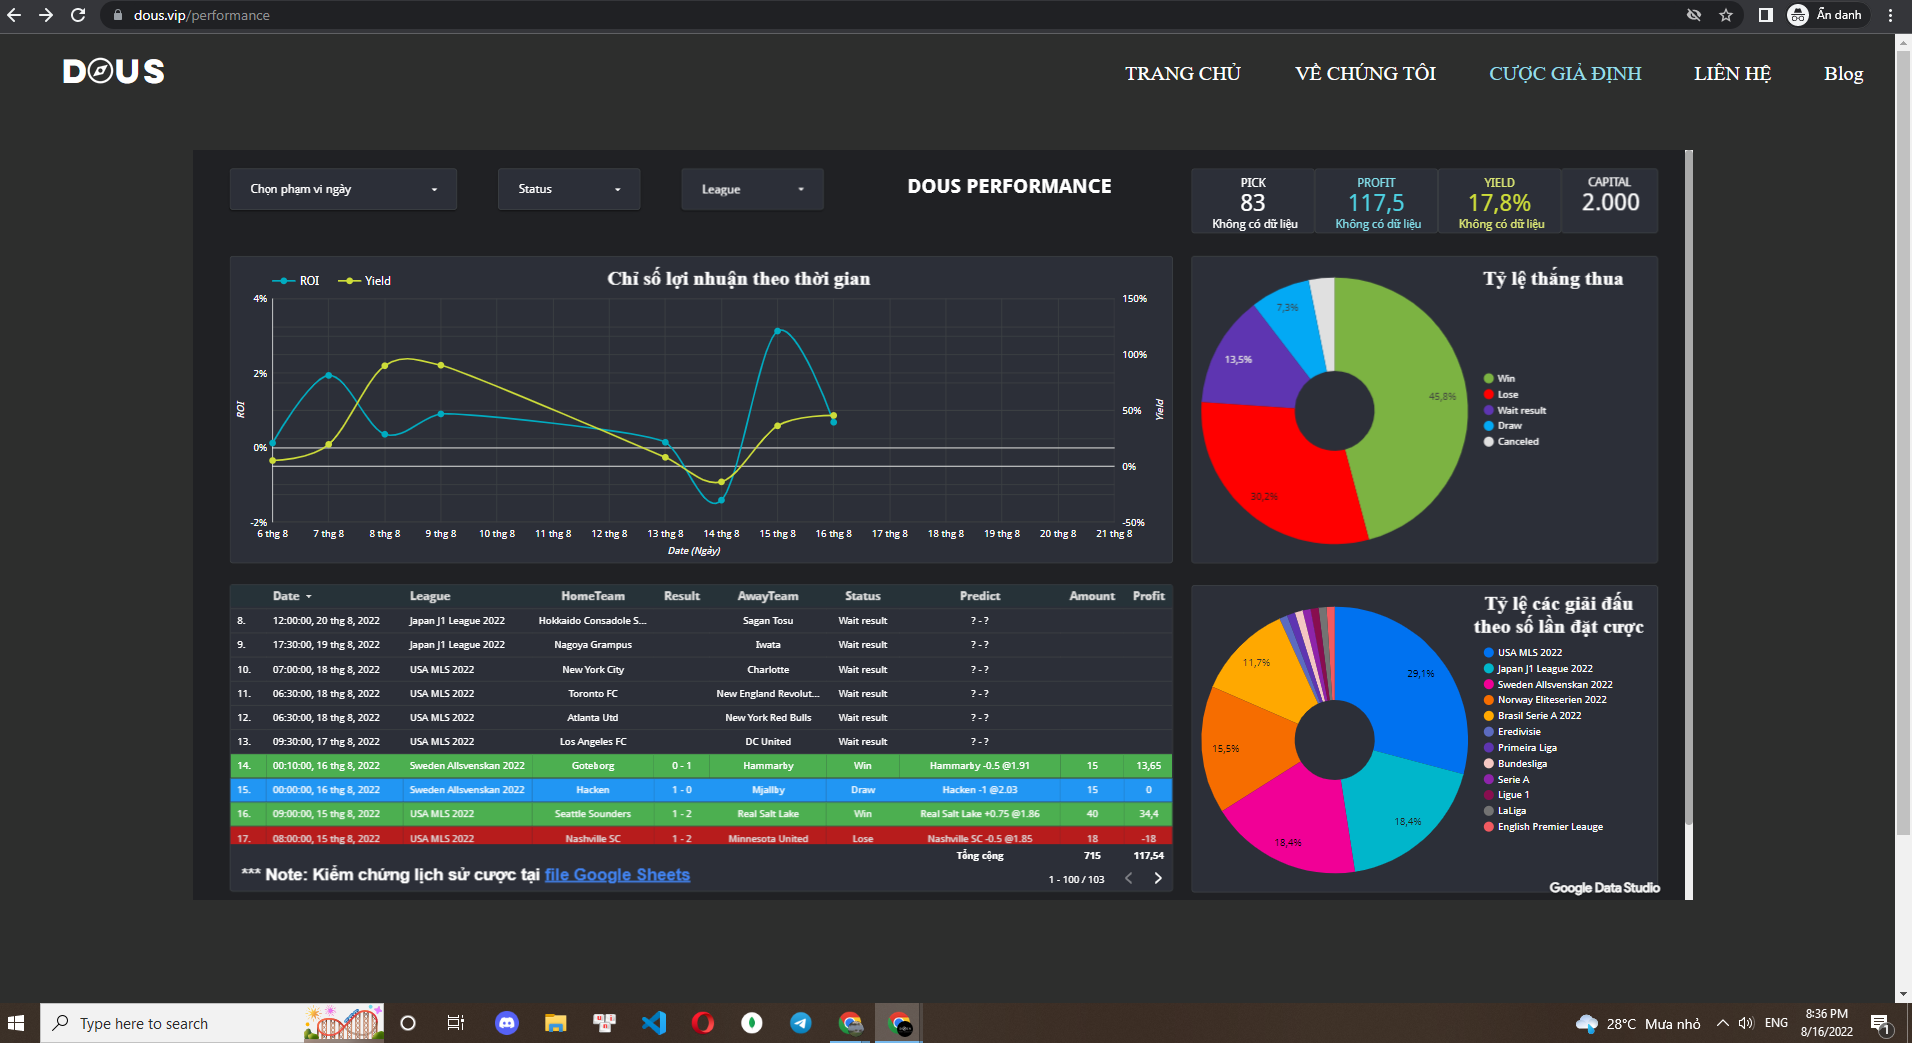Reload the page with browser refresh icon

coord(78,15)
